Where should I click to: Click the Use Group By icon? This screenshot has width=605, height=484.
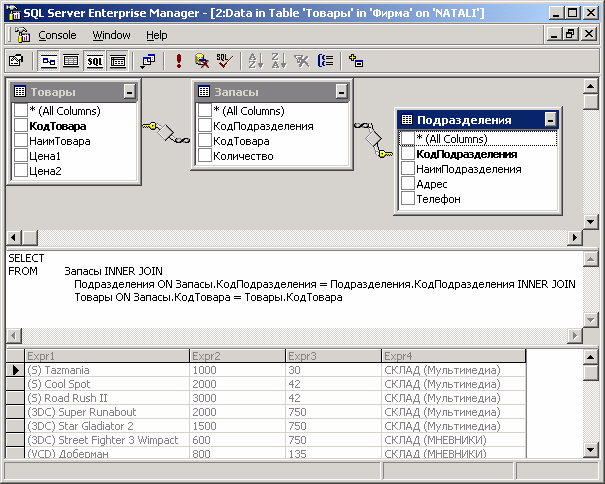(325, 61)
